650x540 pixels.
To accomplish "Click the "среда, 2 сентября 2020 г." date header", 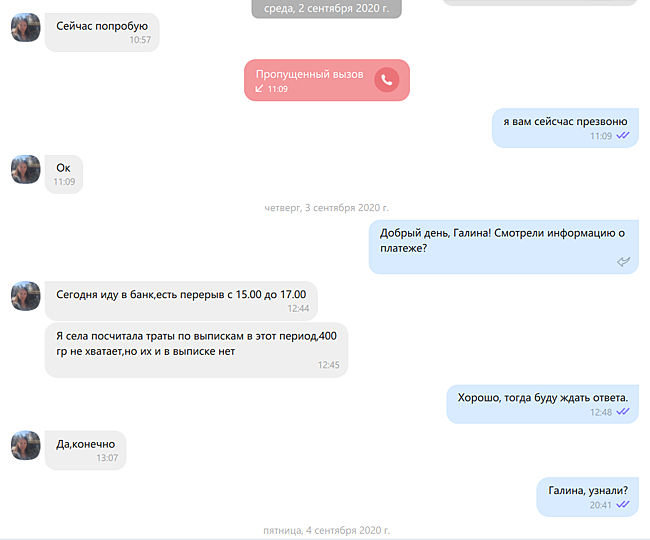I will (327, 9).
